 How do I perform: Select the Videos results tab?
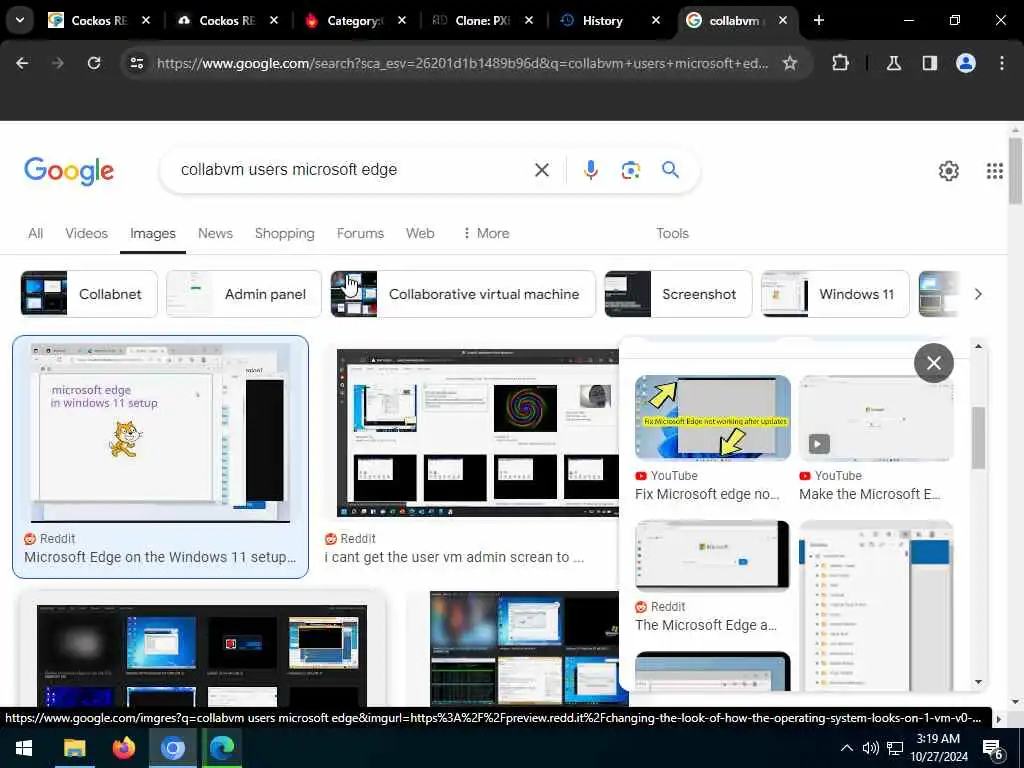86,233
